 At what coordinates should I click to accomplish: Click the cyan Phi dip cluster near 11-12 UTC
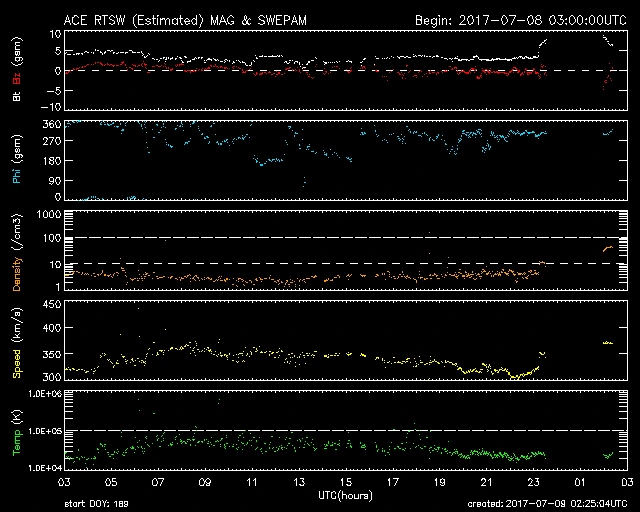[268, 160]
